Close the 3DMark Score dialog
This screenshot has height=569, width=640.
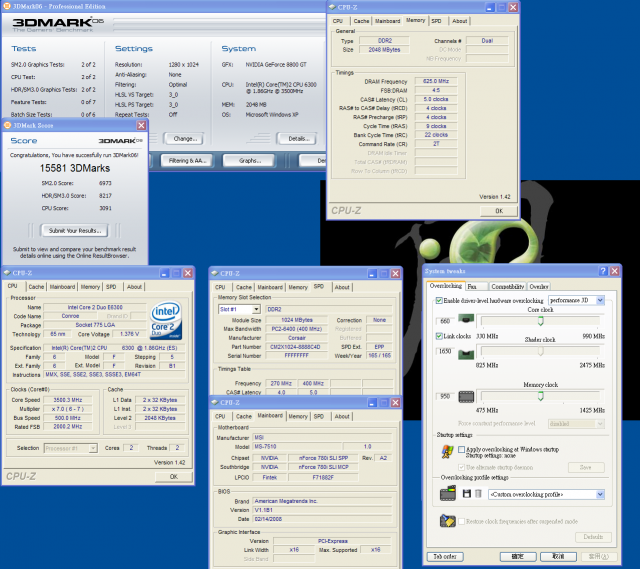coord(141,125)
